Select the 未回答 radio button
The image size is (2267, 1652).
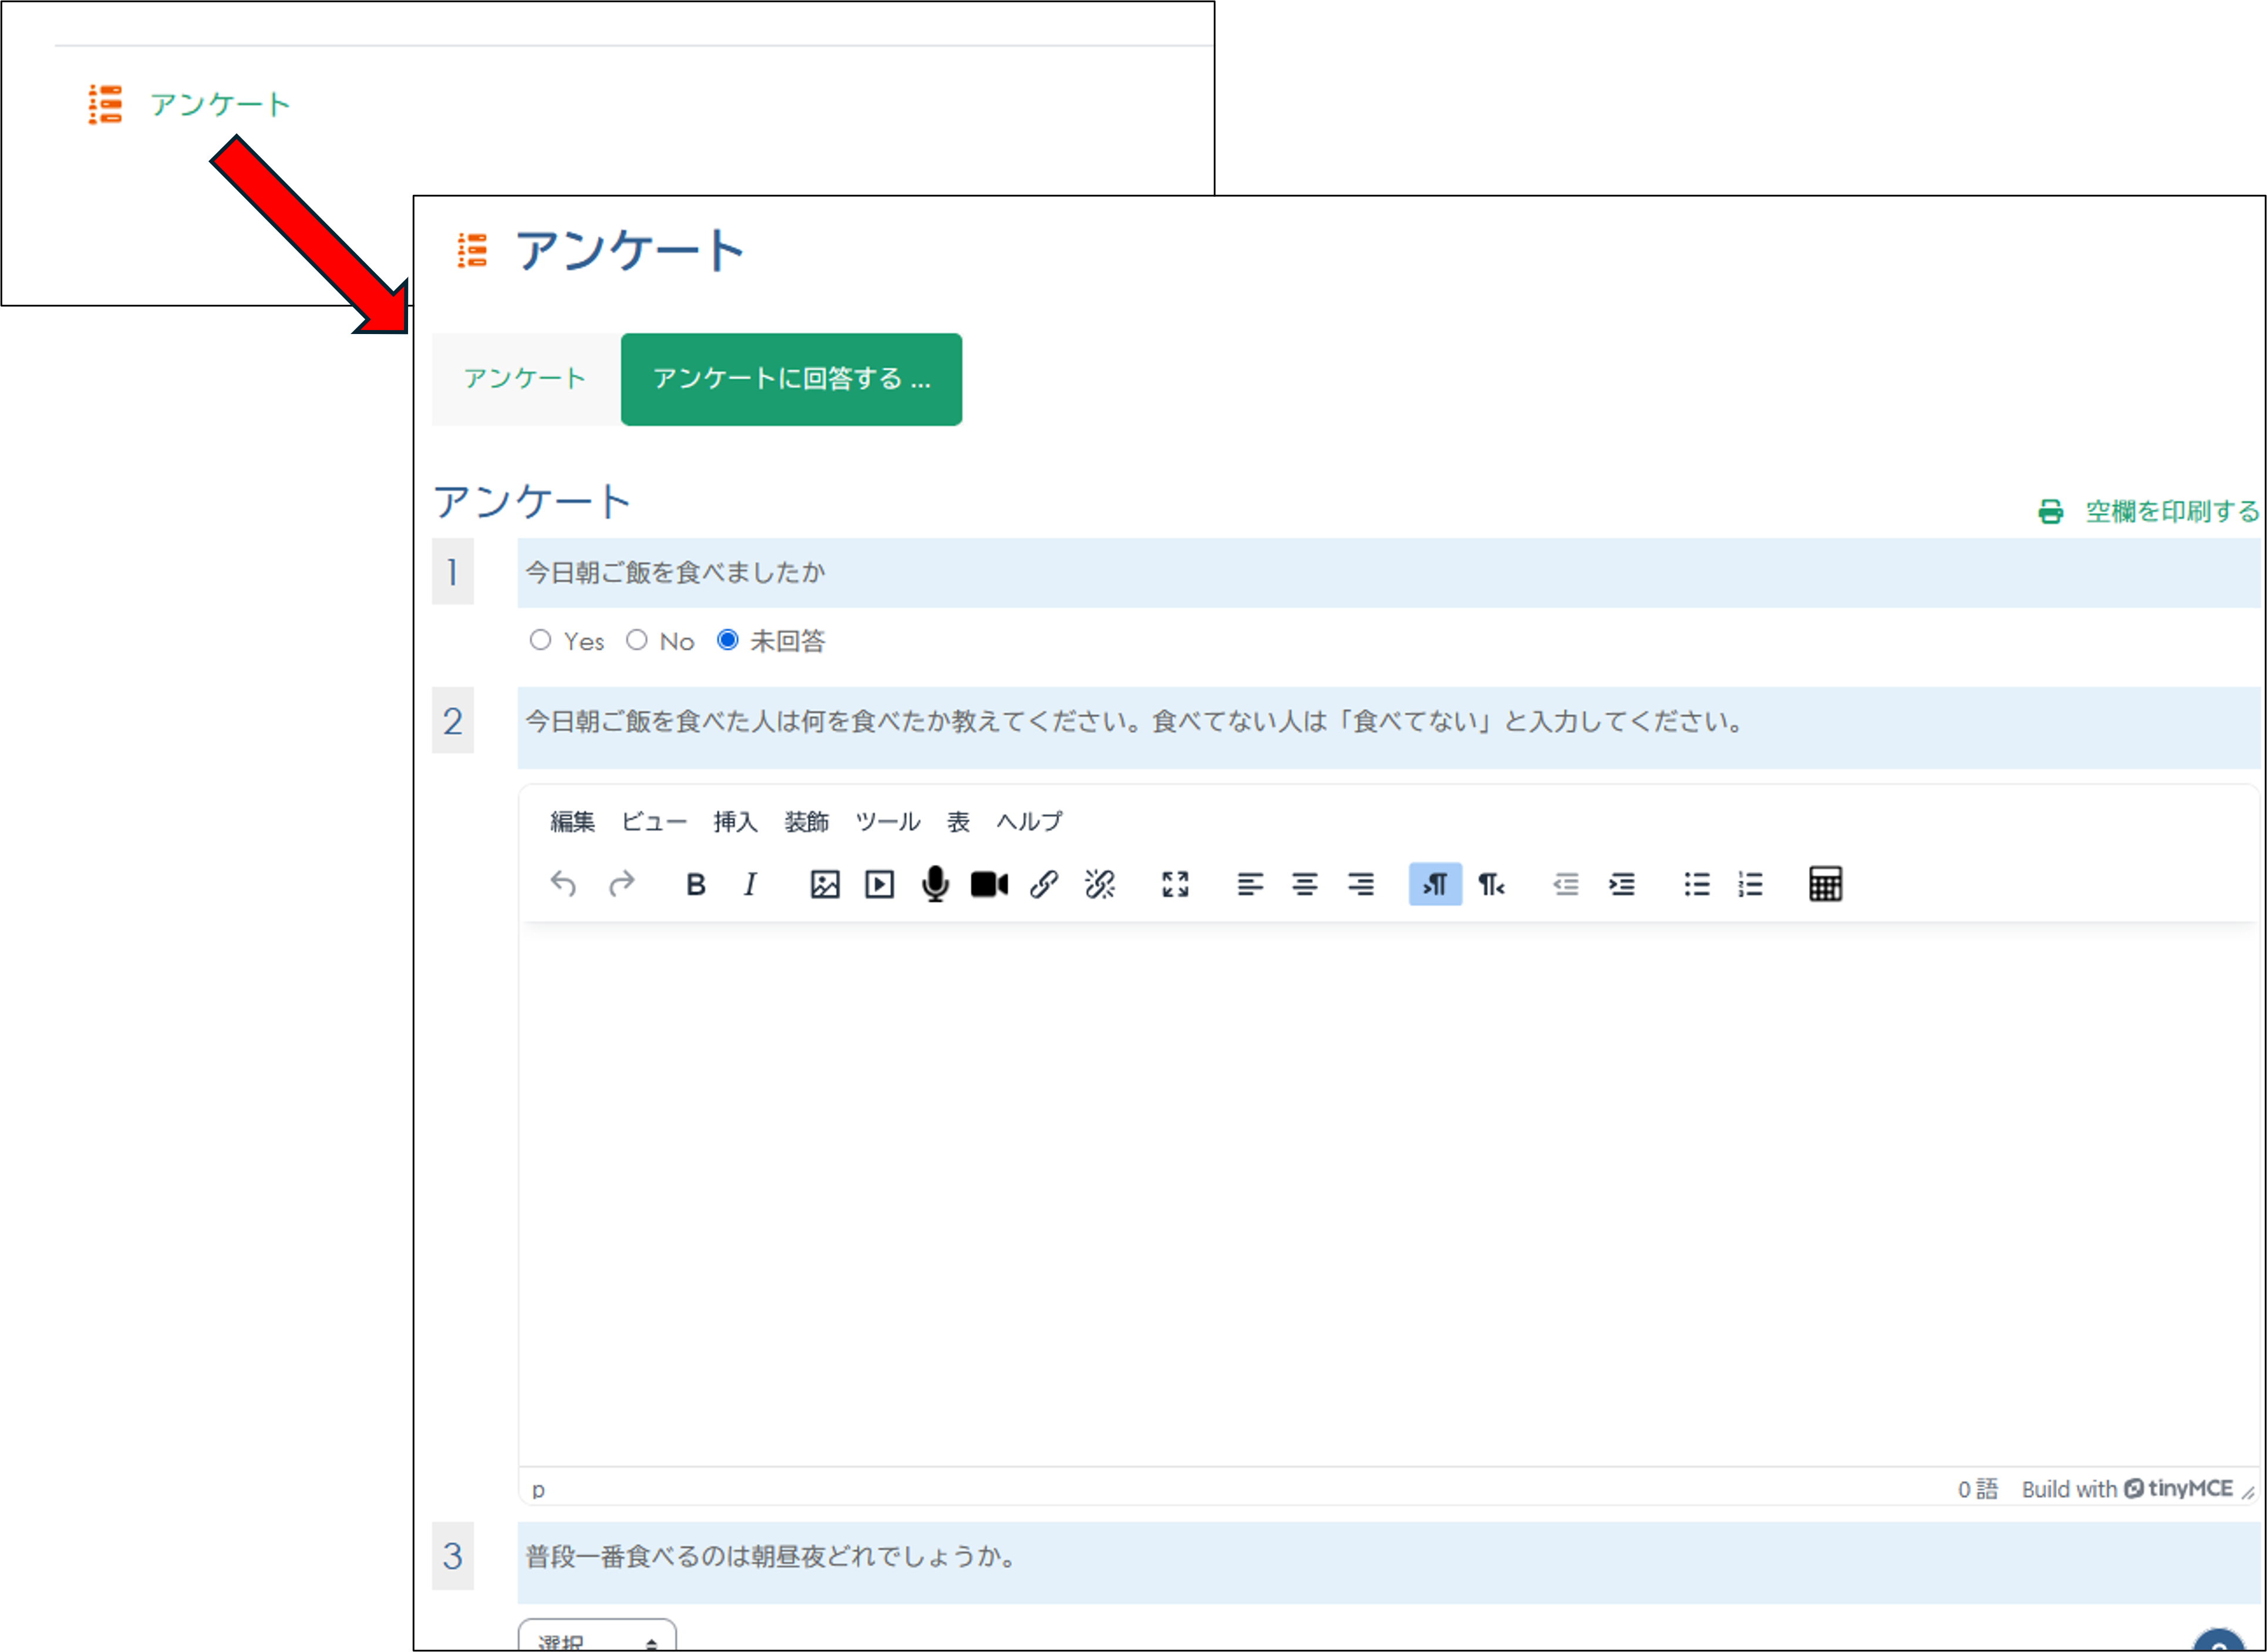tap(728, 641)
